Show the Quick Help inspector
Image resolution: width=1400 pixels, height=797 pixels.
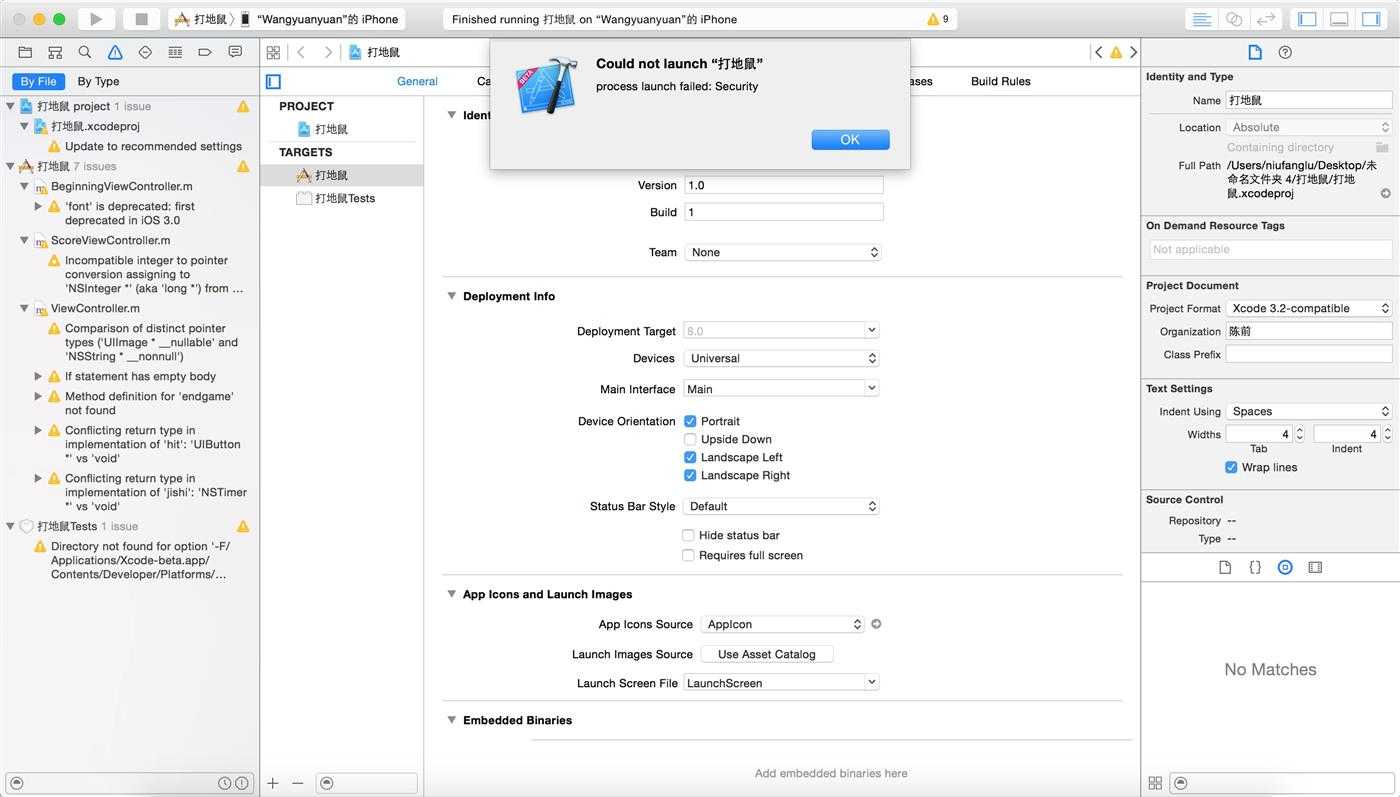tap(1285, 52)
